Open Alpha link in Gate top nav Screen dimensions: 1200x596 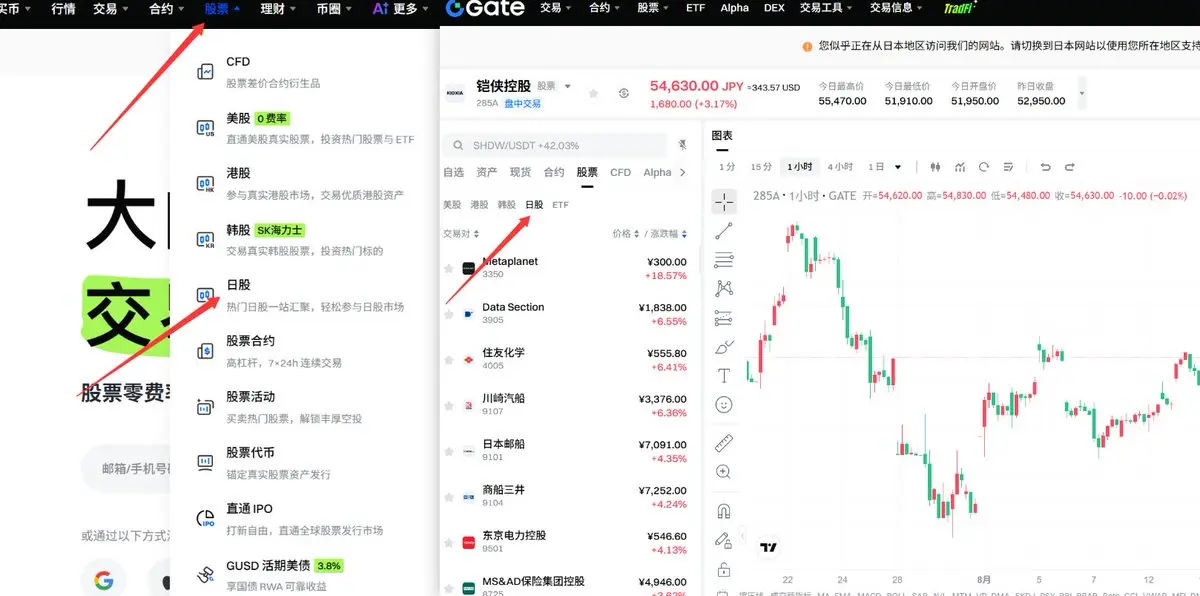pos(734,8)
